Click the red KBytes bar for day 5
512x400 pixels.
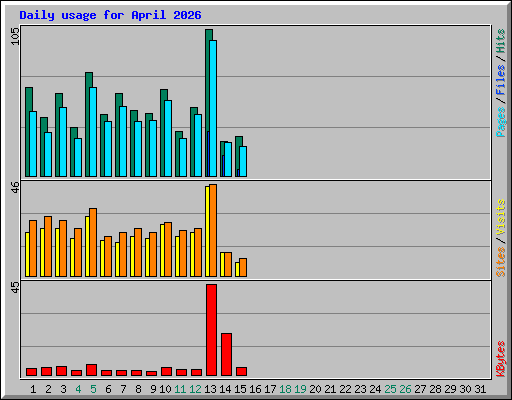coord(91,370)
